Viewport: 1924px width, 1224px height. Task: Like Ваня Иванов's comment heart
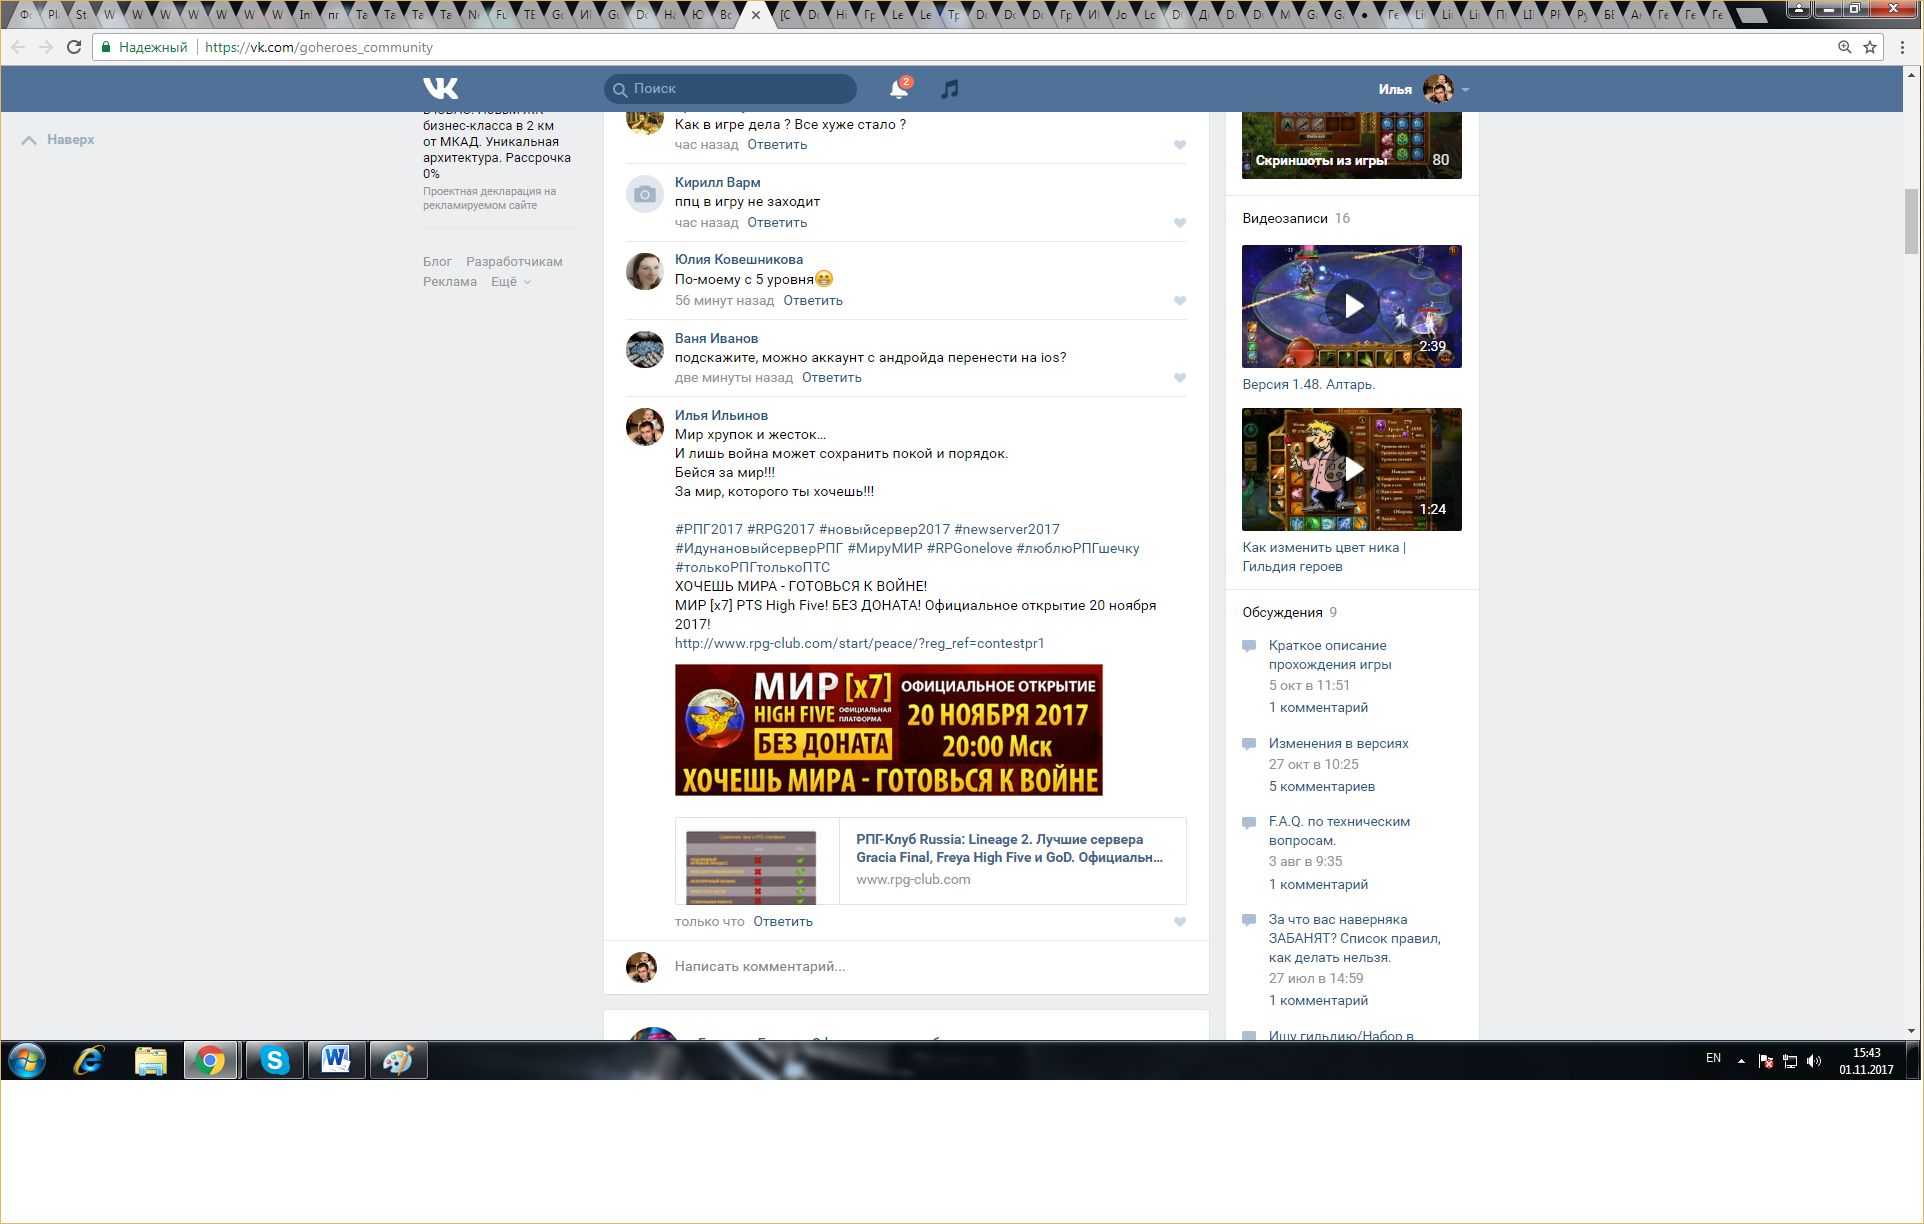[1180, 378]
